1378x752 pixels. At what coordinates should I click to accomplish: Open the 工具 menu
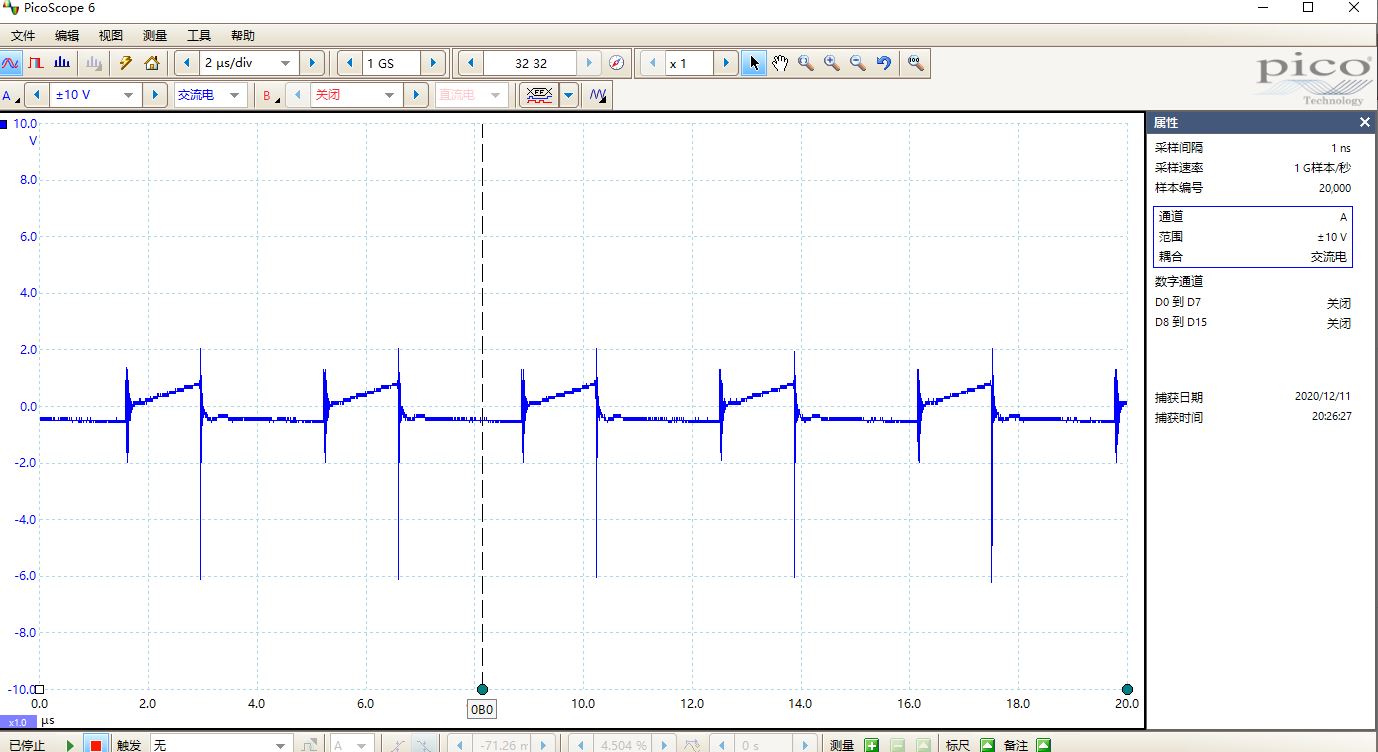(198, 35)
